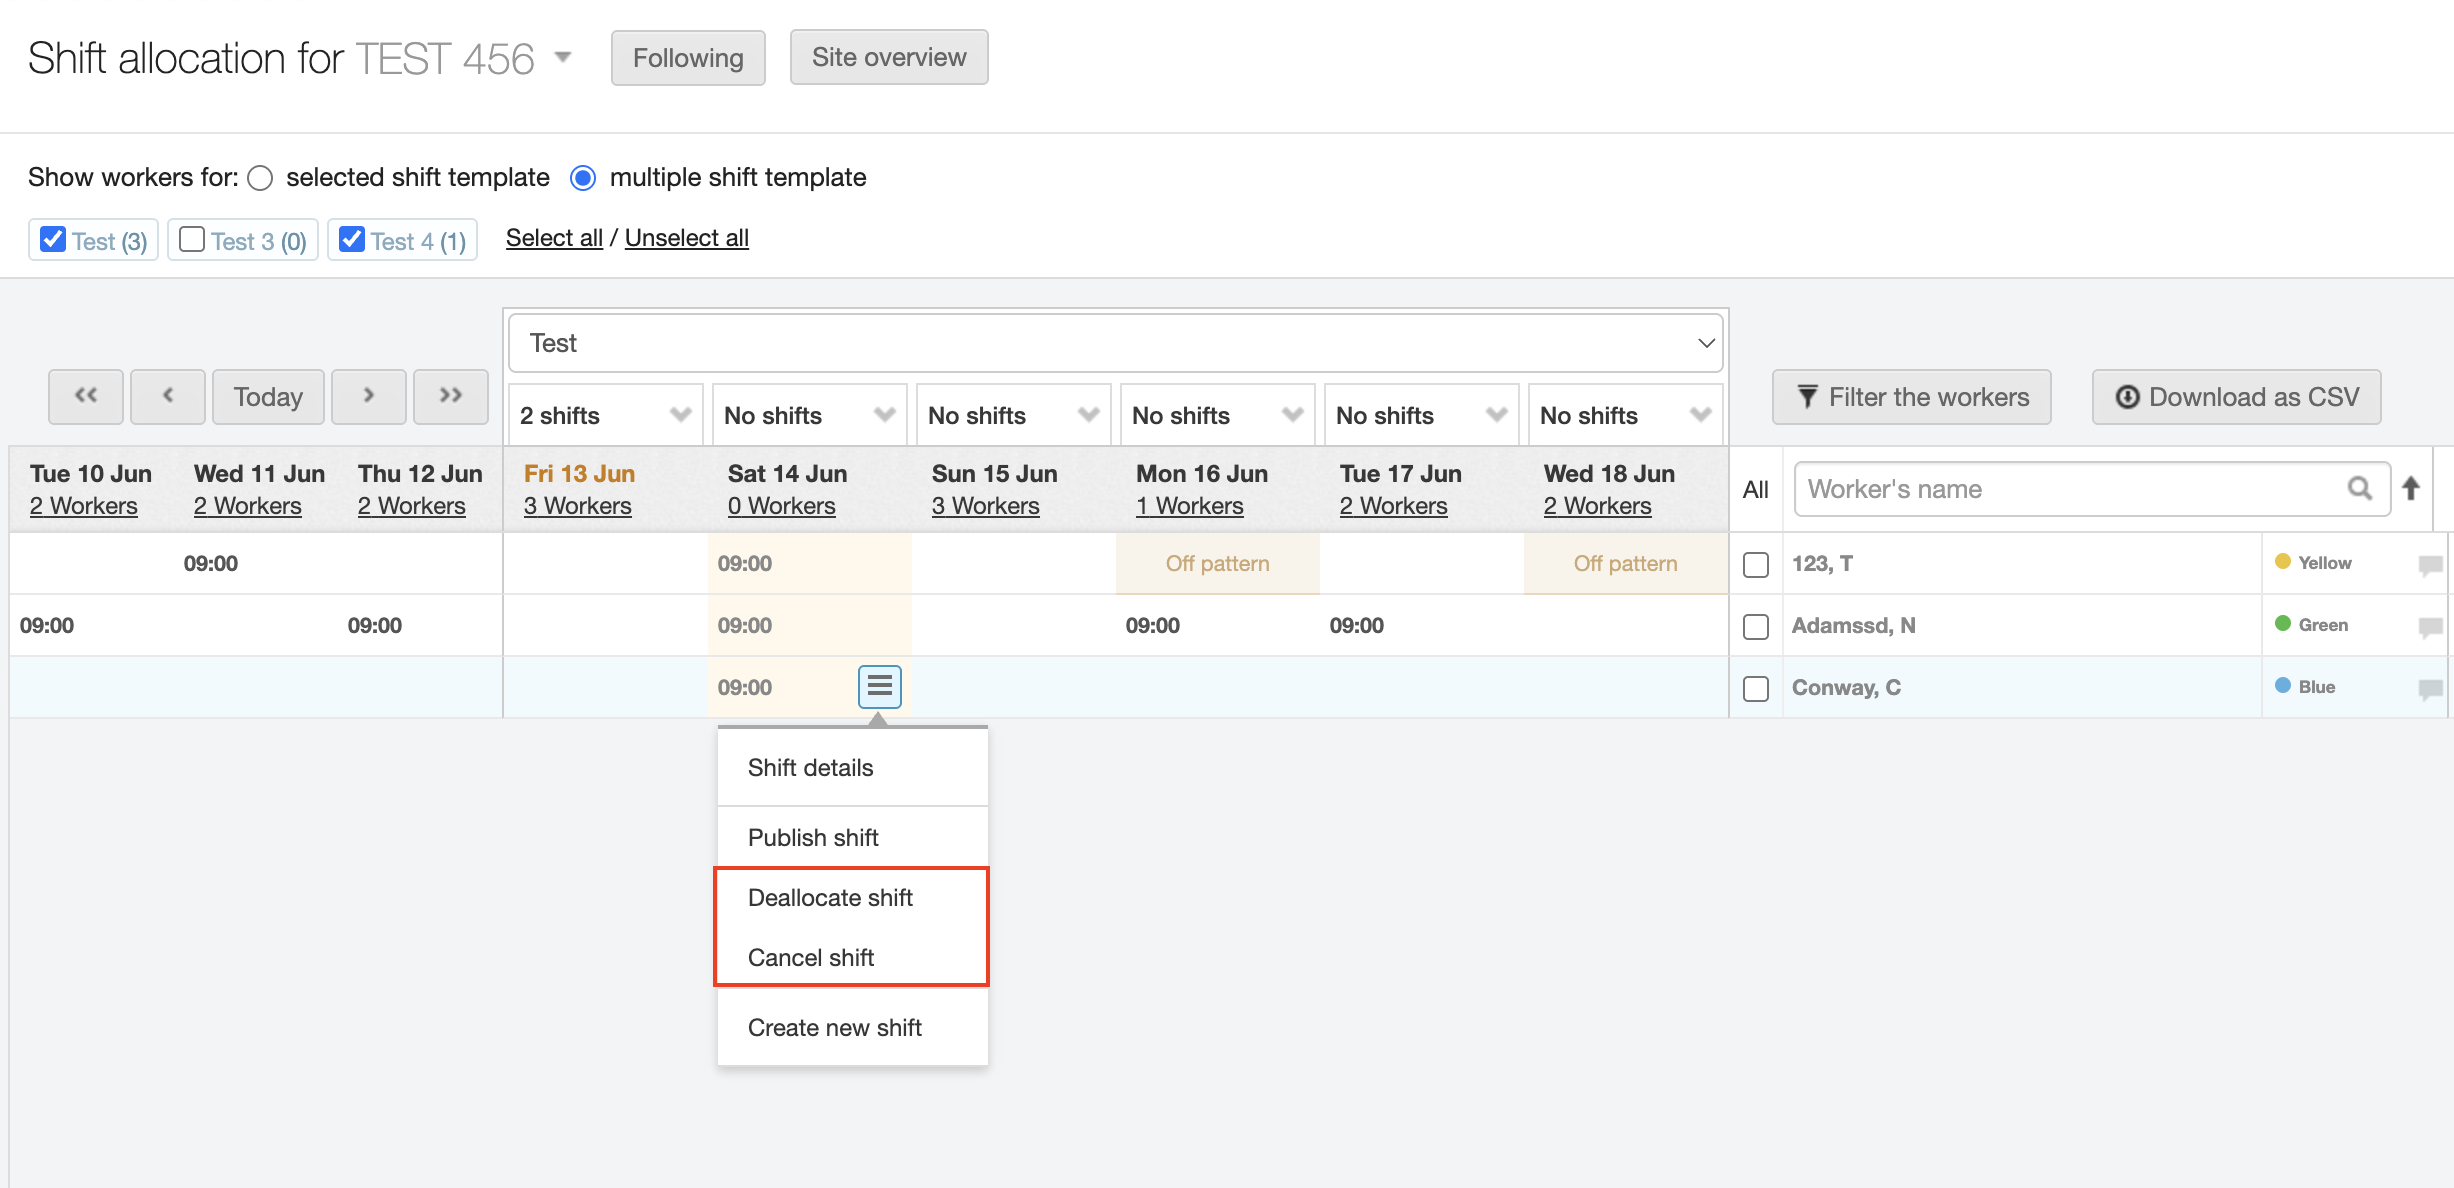
Task: Uncheck the Test 4 (1) template checkbox
Action: click(351, 240)
